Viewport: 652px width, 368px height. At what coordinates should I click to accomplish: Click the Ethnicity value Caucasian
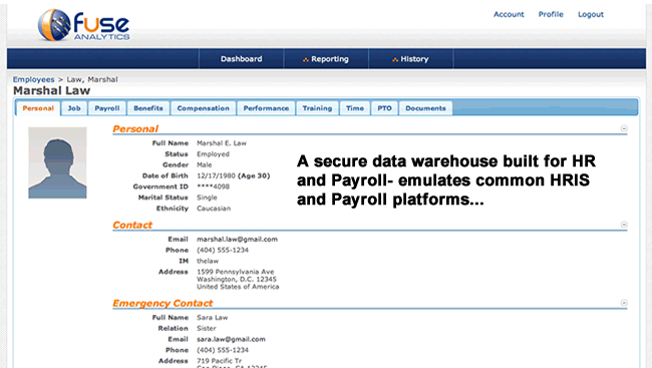(x=214, y=208)
